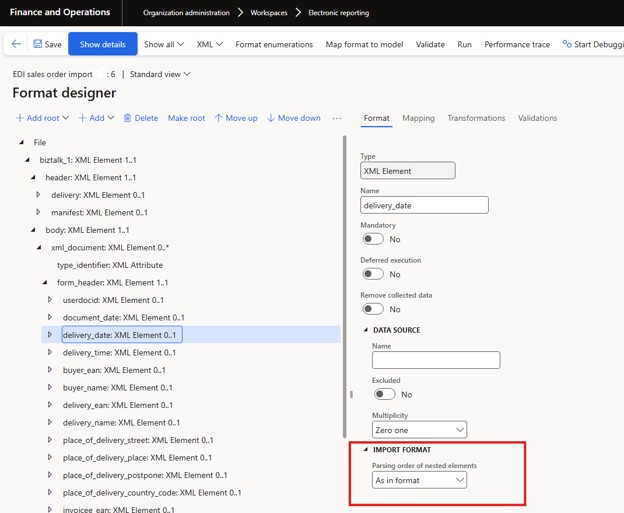Open the Standard view selector
The height and width of the screenshot is (513, 624).
click(x=160, y=74)
